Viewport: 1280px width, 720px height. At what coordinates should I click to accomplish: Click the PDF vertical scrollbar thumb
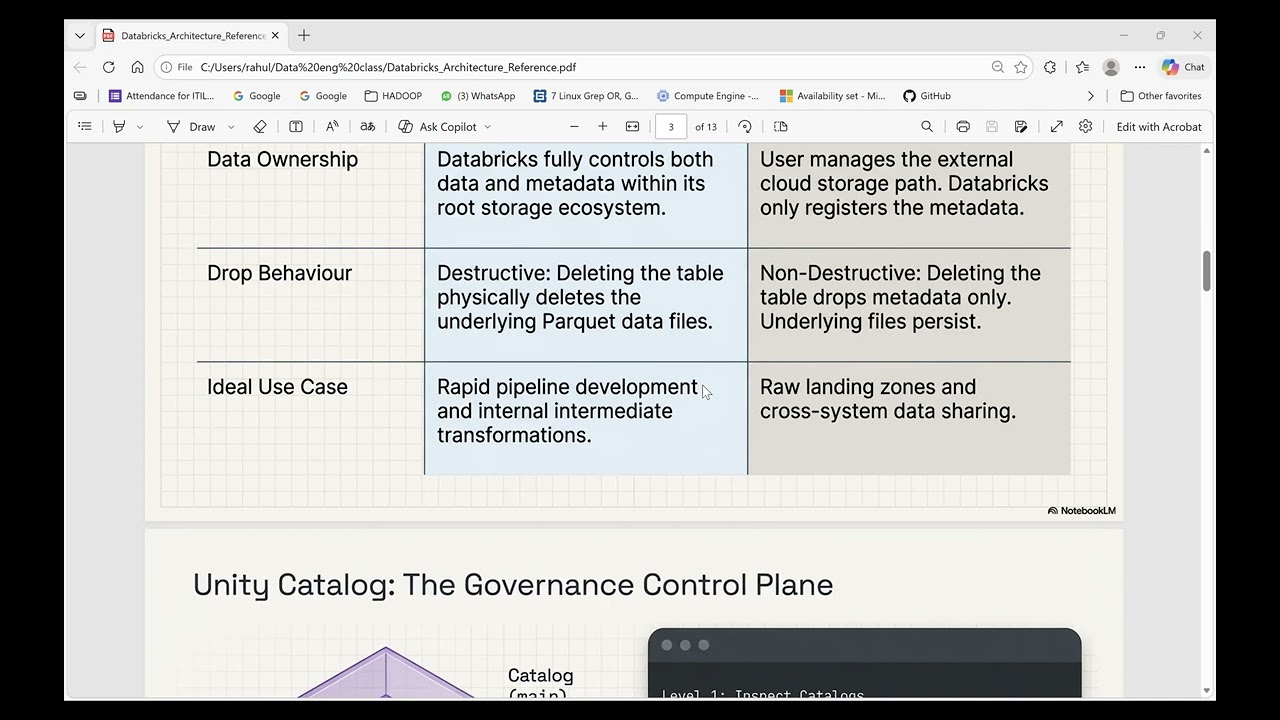(1207, 271)
